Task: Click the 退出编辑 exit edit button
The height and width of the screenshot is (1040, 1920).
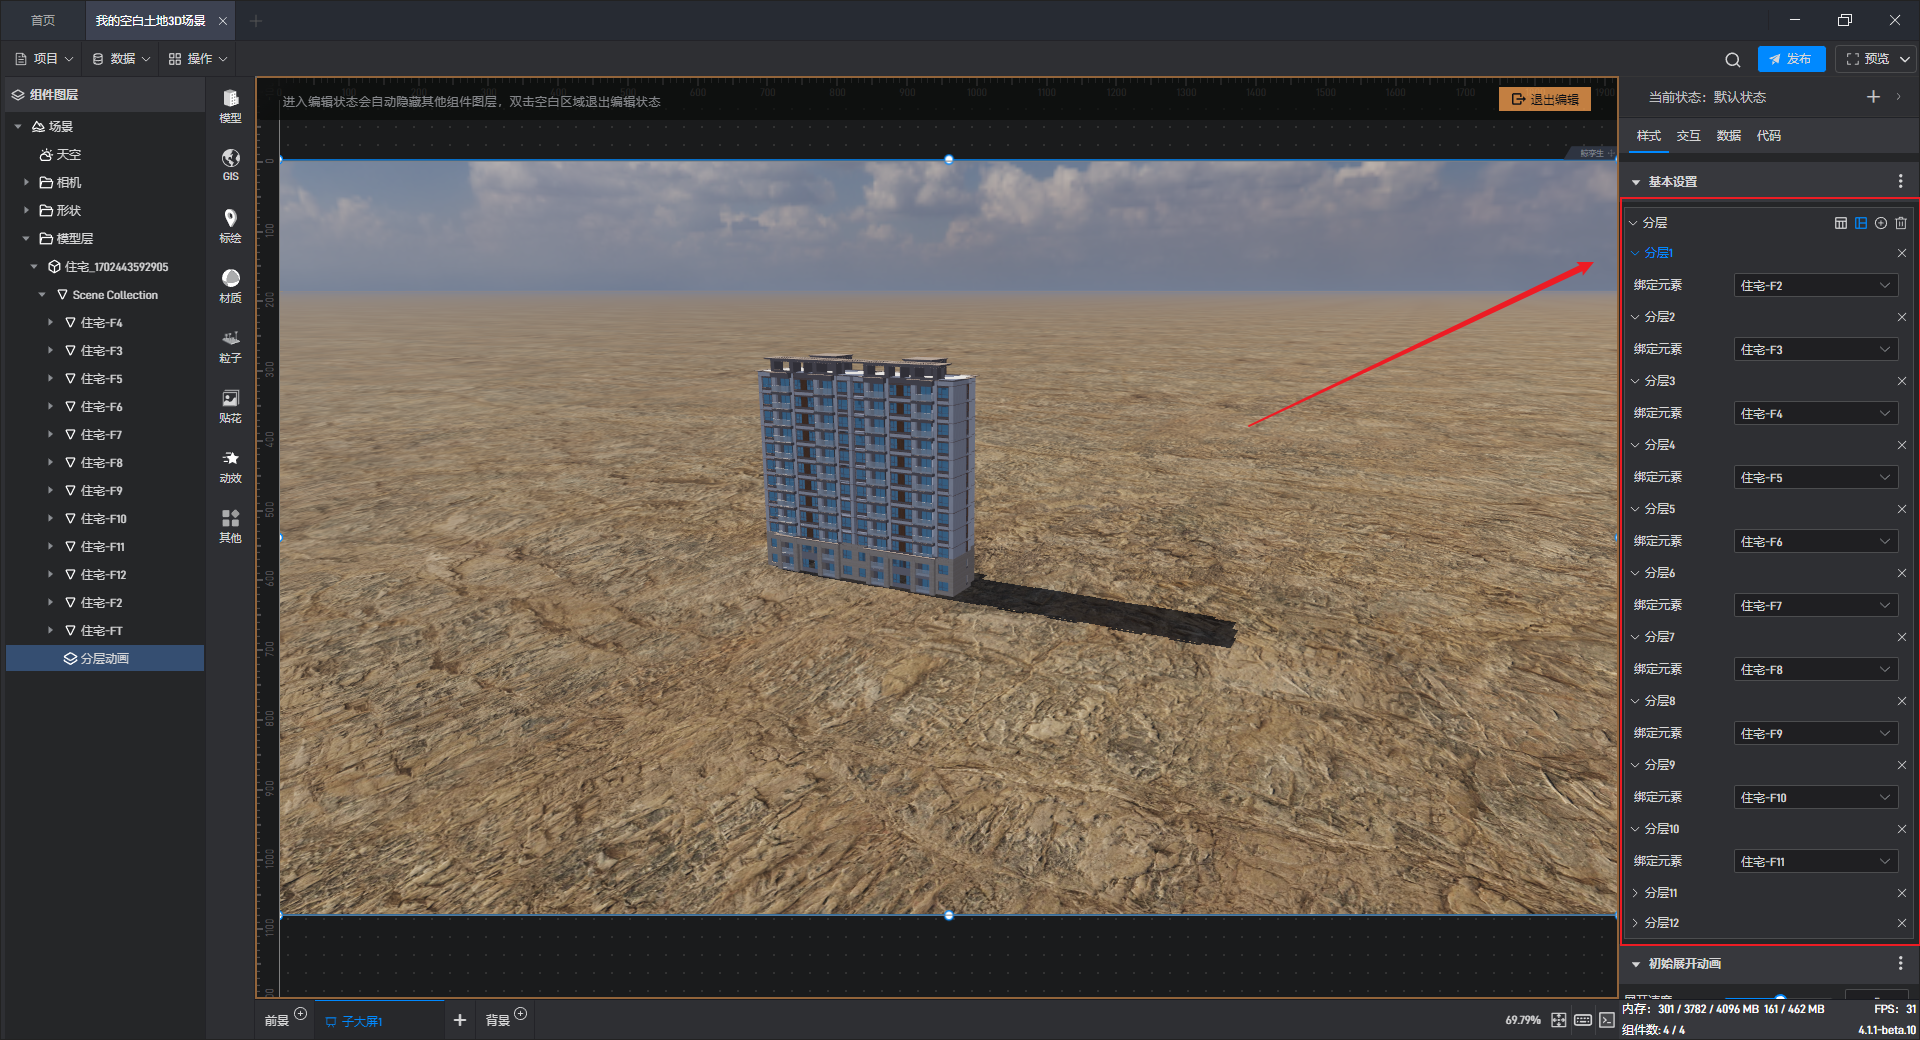Action: pos(1545,99)
